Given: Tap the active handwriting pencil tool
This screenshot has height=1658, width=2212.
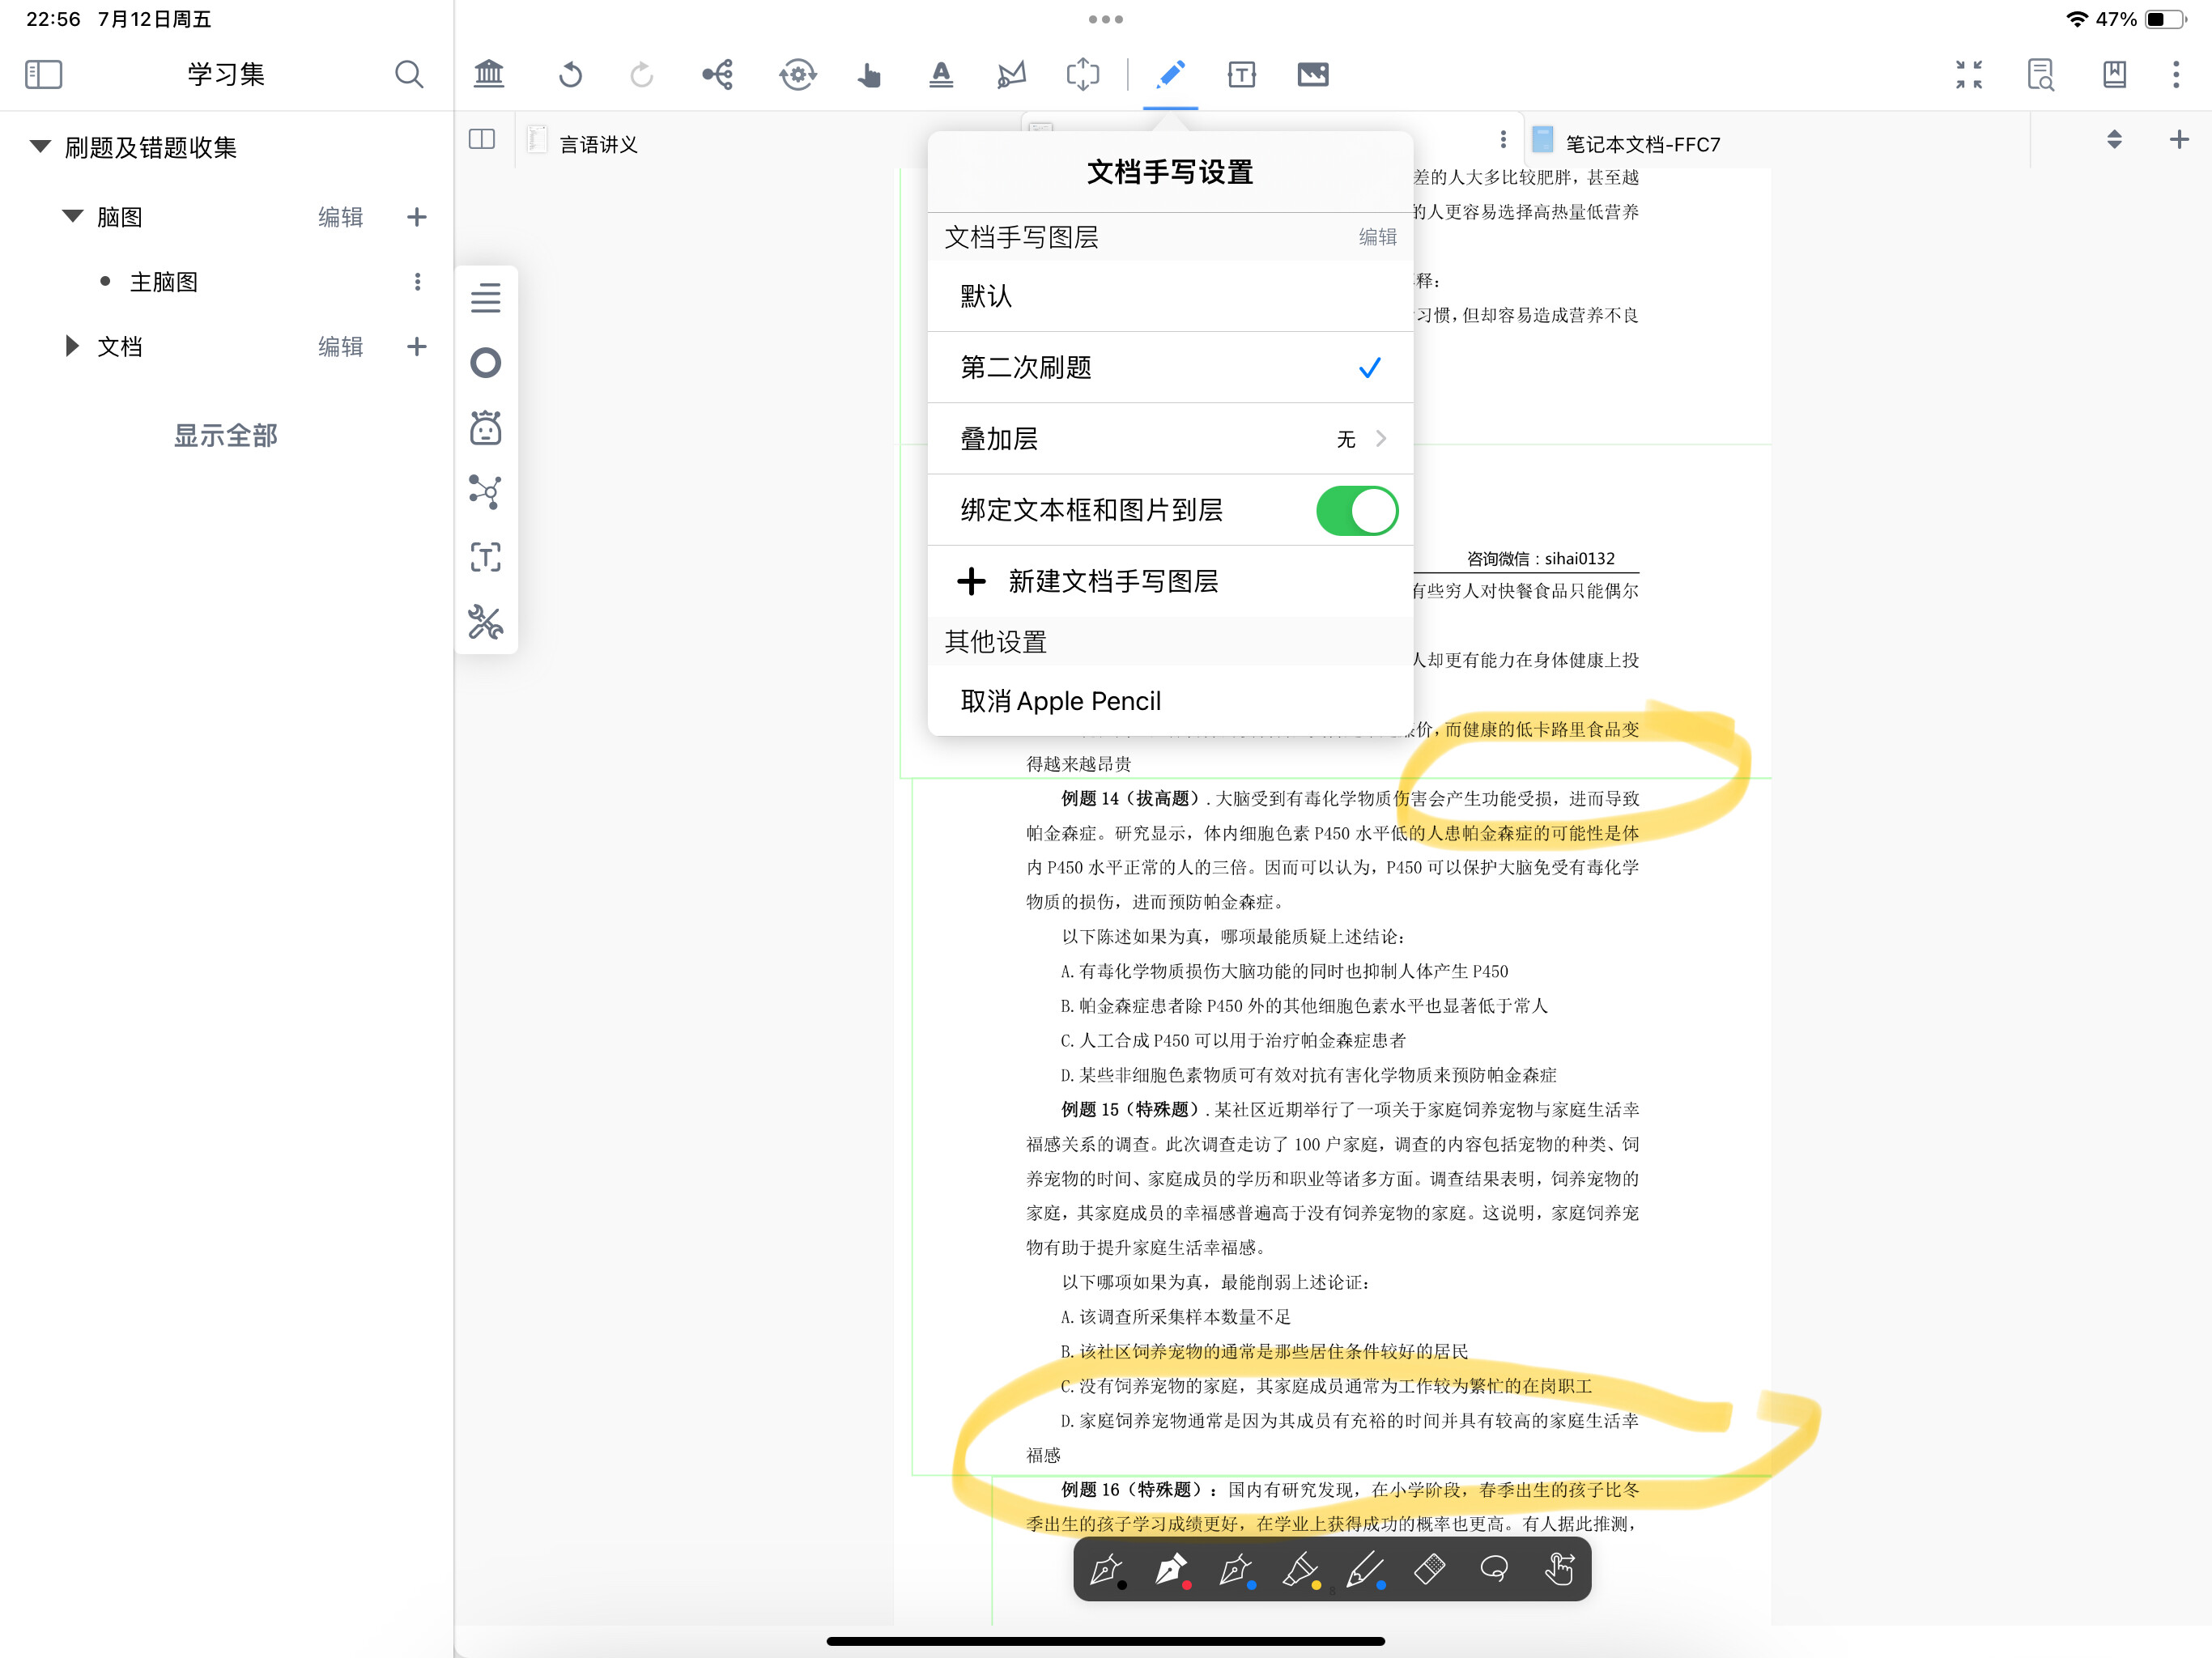Looking at the screenshot, I should [x=1170, y=74].
